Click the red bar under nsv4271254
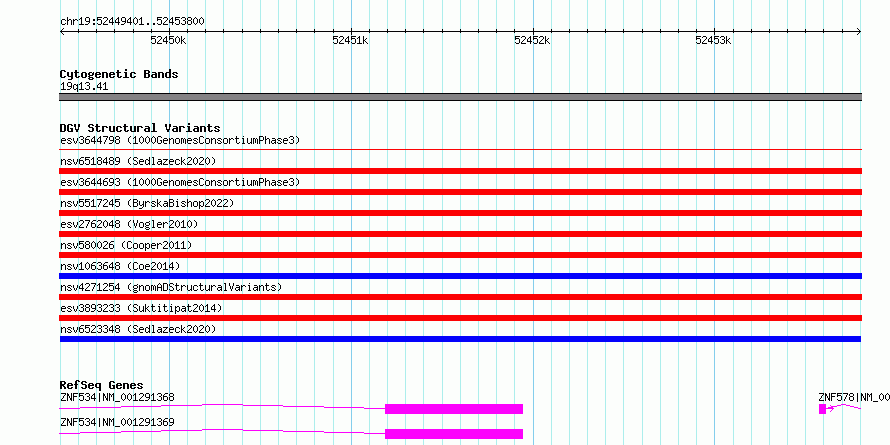The height and width of the screenshot is (445, 890). click(460, 297)
